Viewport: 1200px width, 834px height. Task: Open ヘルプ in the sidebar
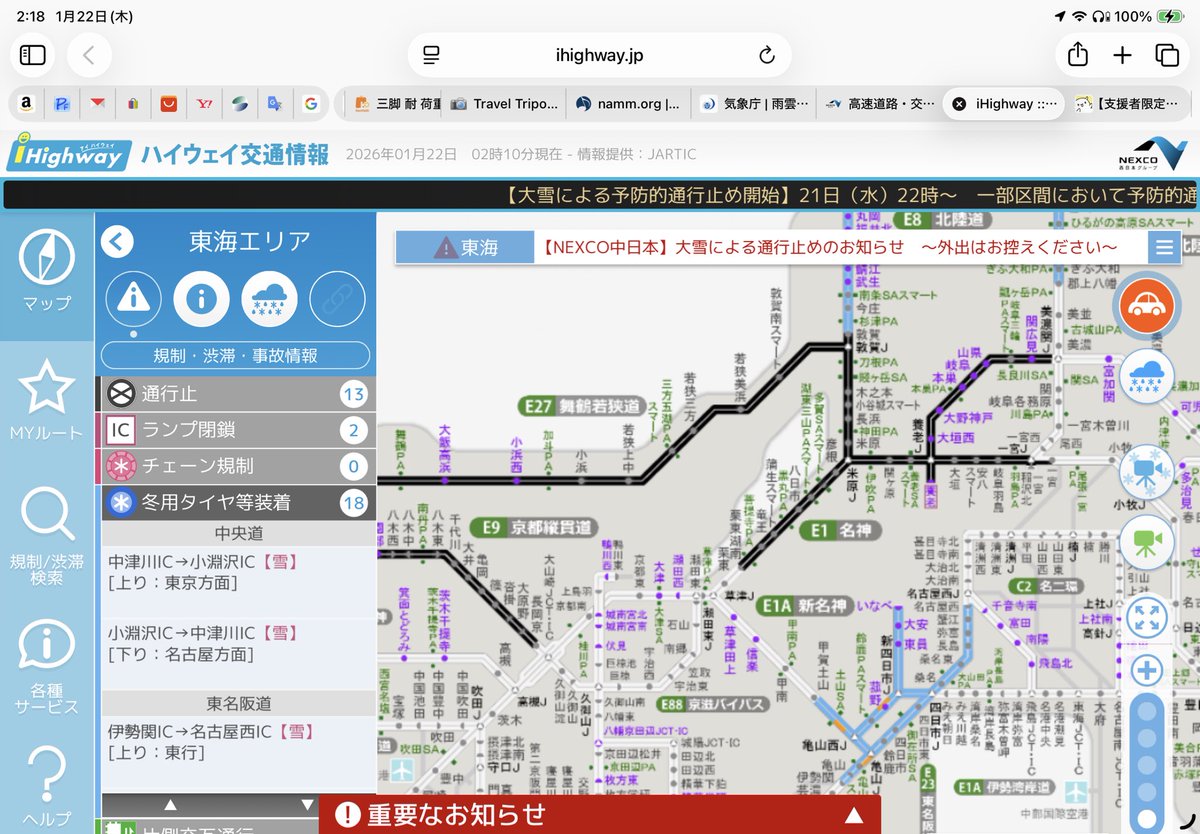(x=47, y=785)
